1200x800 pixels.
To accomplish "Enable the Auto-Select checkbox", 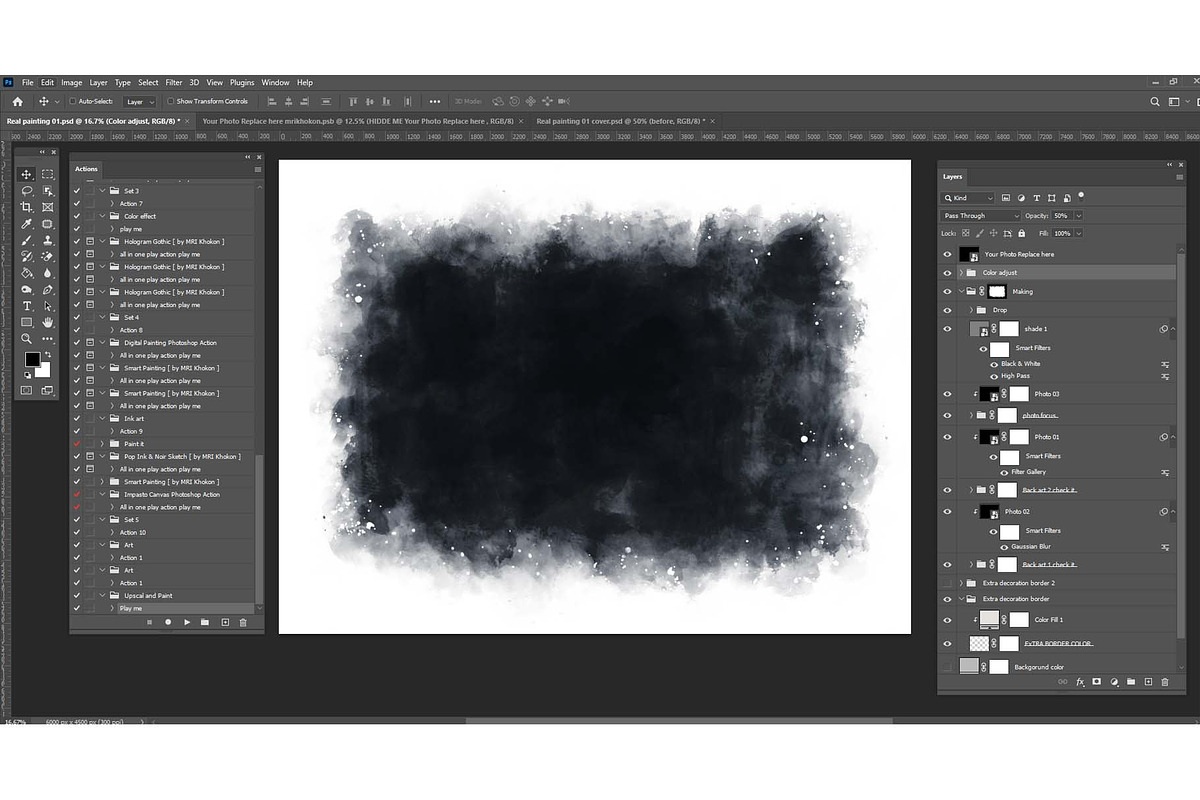I will 72,101.
